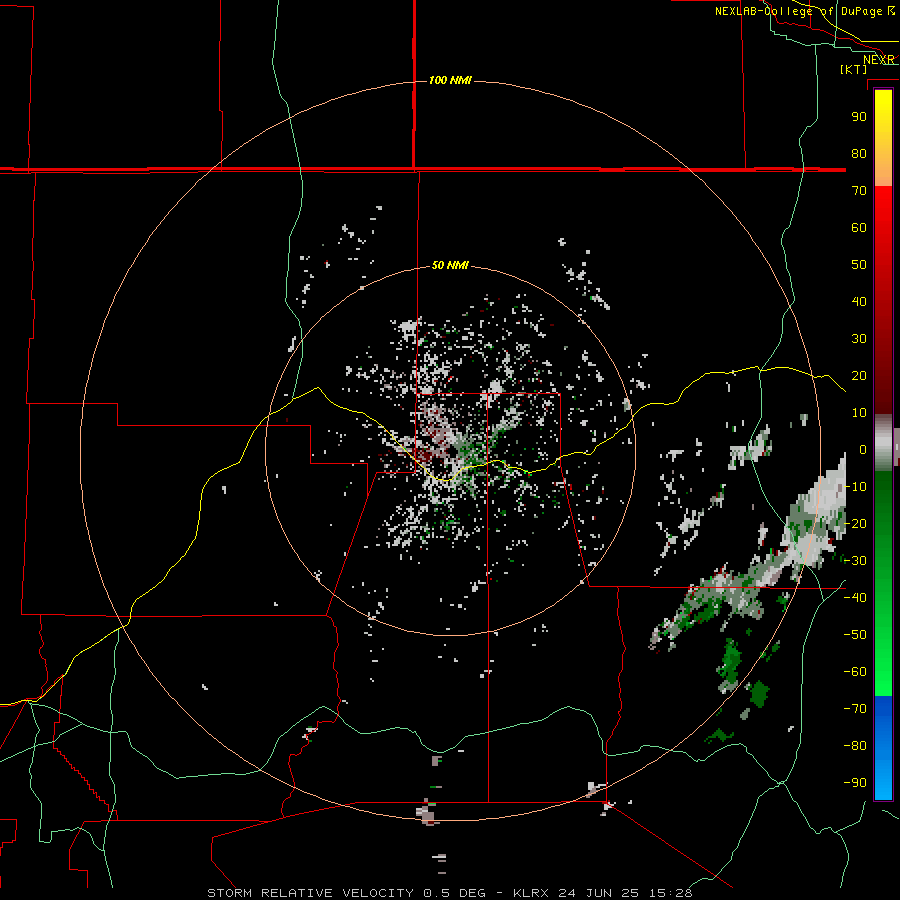Click the product title 'STORM RELATIVE VELOCITY 0.5 DEG'
The image size is (900, 900).
346,893
